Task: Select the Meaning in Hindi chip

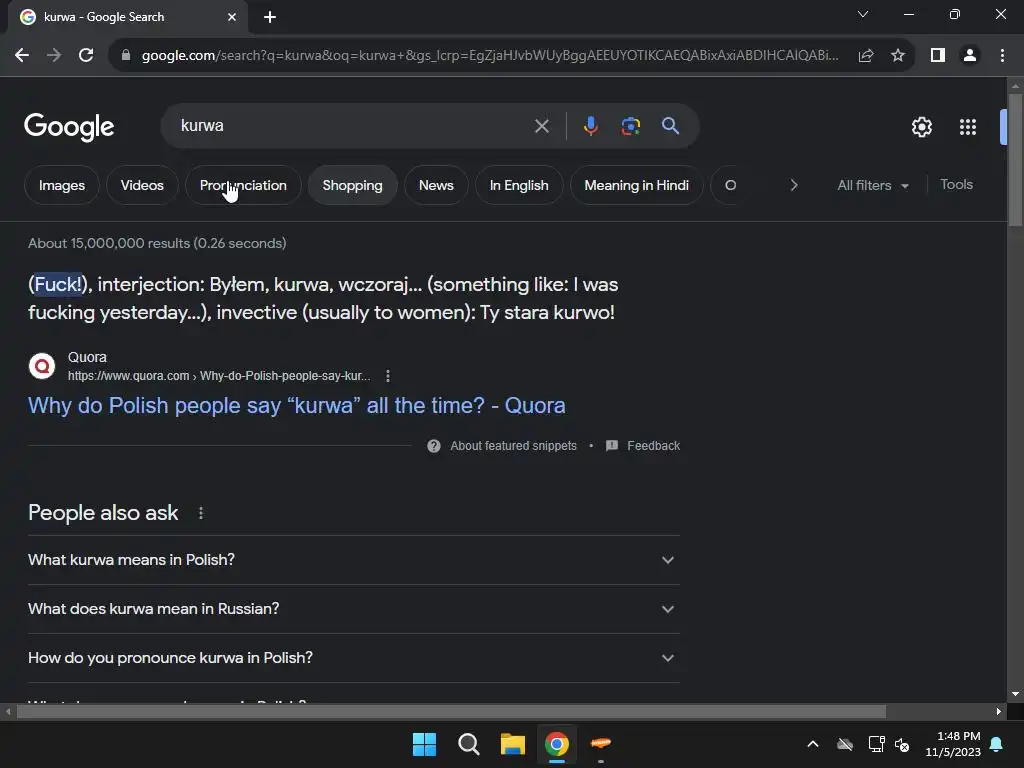Action: click(637, 185)
